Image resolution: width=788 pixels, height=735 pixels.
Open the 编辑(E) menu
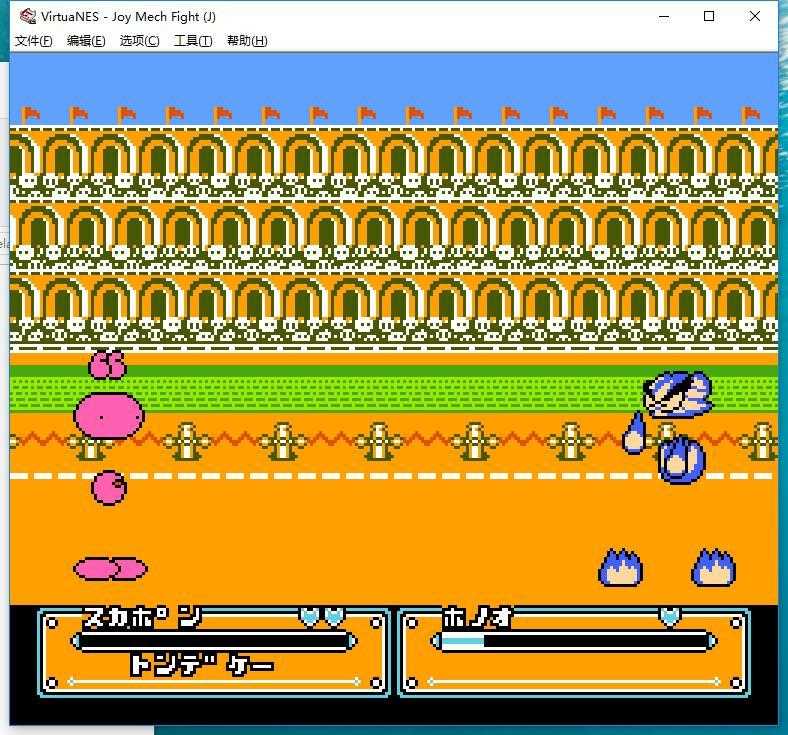(x=86, y=41)
